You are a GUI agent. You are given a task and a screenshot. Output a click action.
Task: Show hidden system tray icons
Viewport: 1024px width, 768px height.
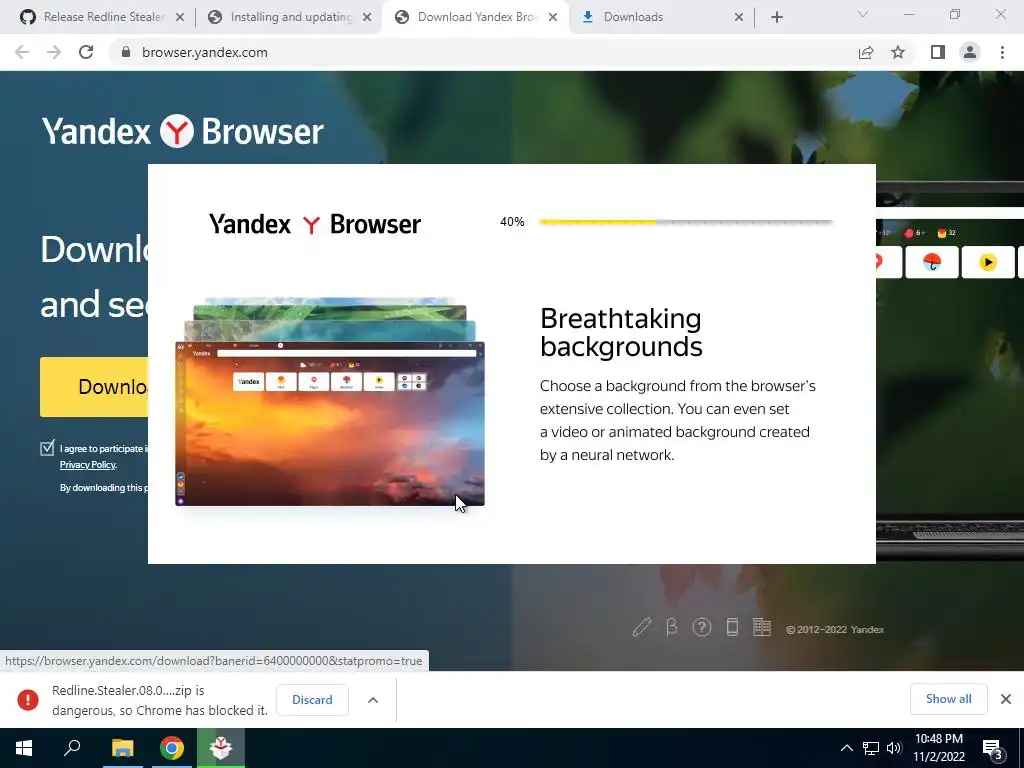tap(846, 748)
